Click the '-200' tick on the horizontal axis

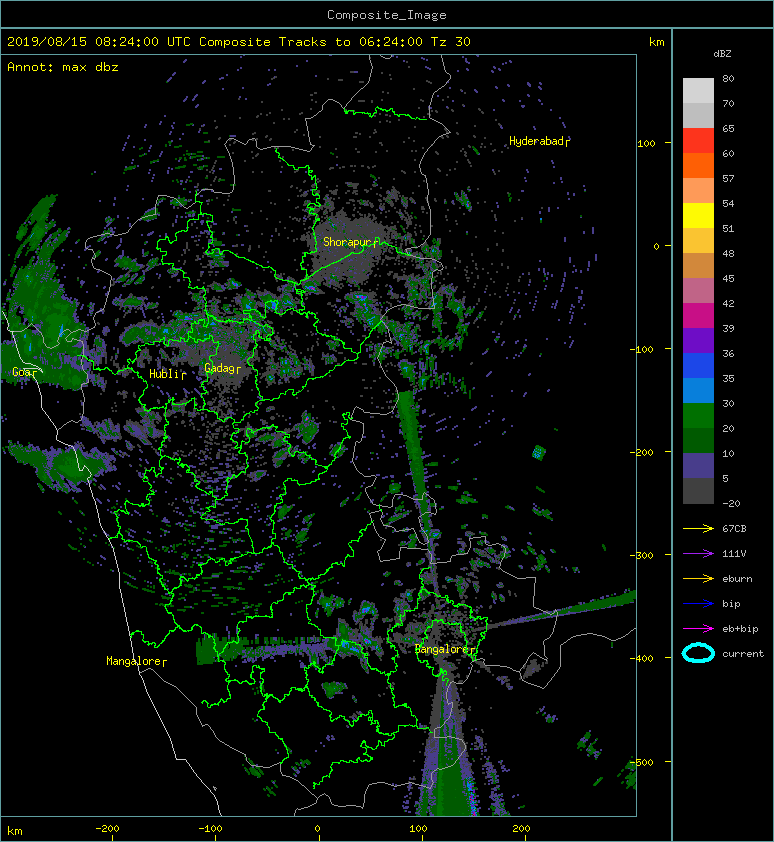coord(107,829)
